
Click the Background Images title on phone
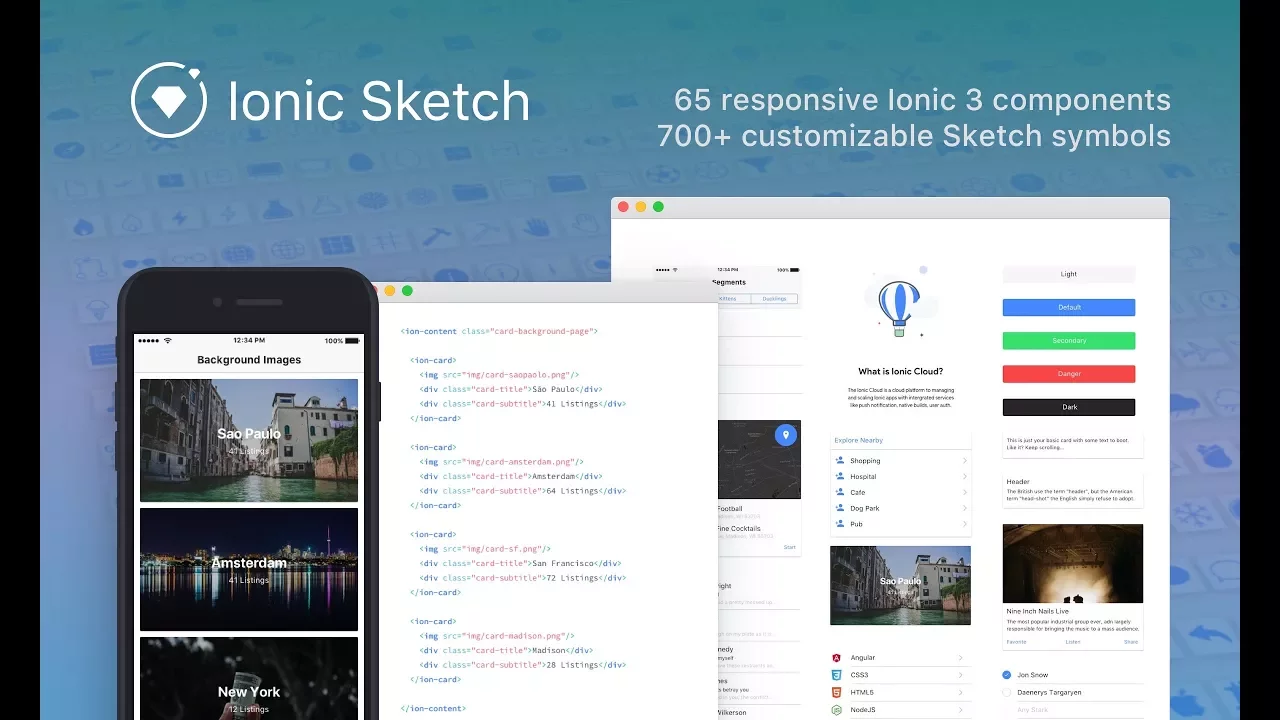tap(249, 360)
